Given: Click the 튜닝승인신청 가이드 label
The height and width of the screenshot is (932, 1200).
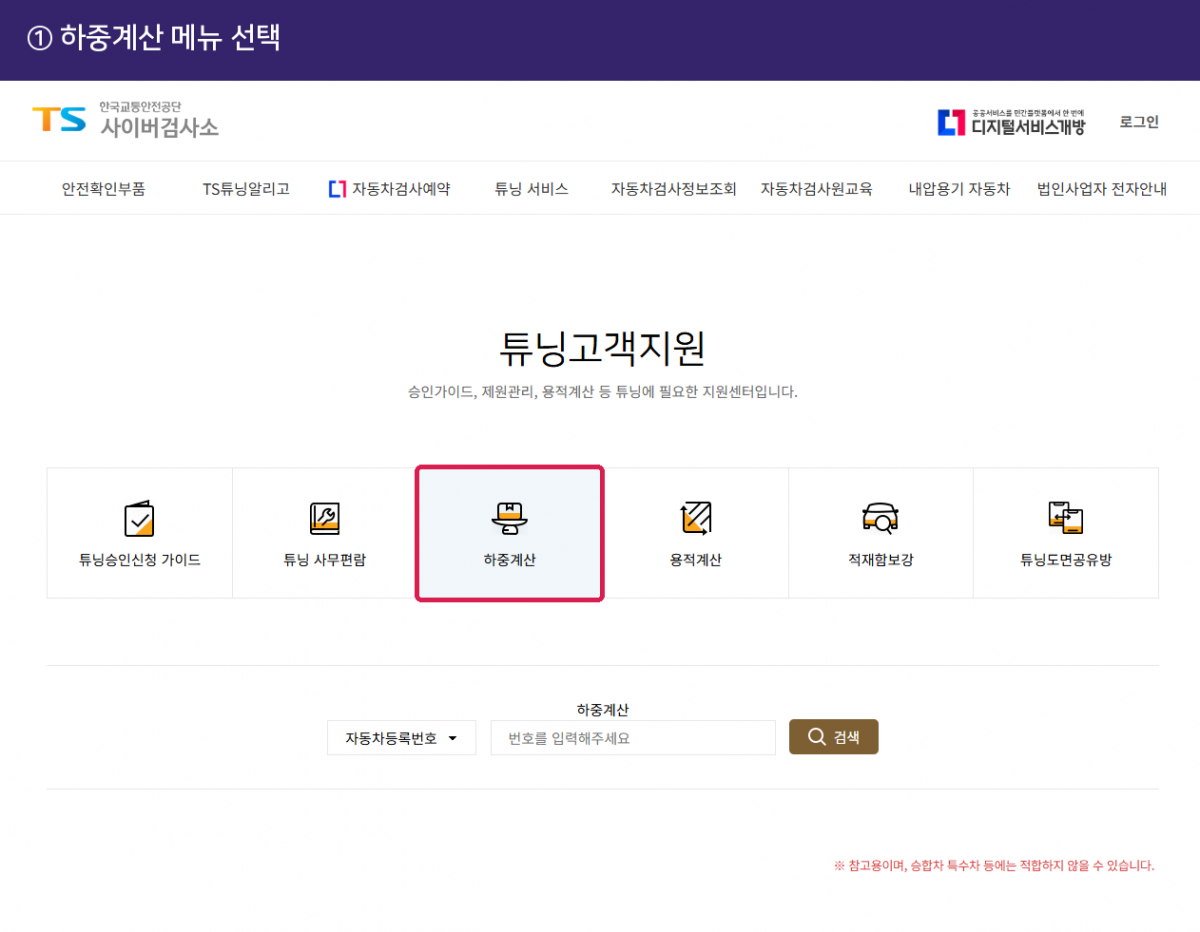Looking at the screenshot, I should (x=139, y=560).
